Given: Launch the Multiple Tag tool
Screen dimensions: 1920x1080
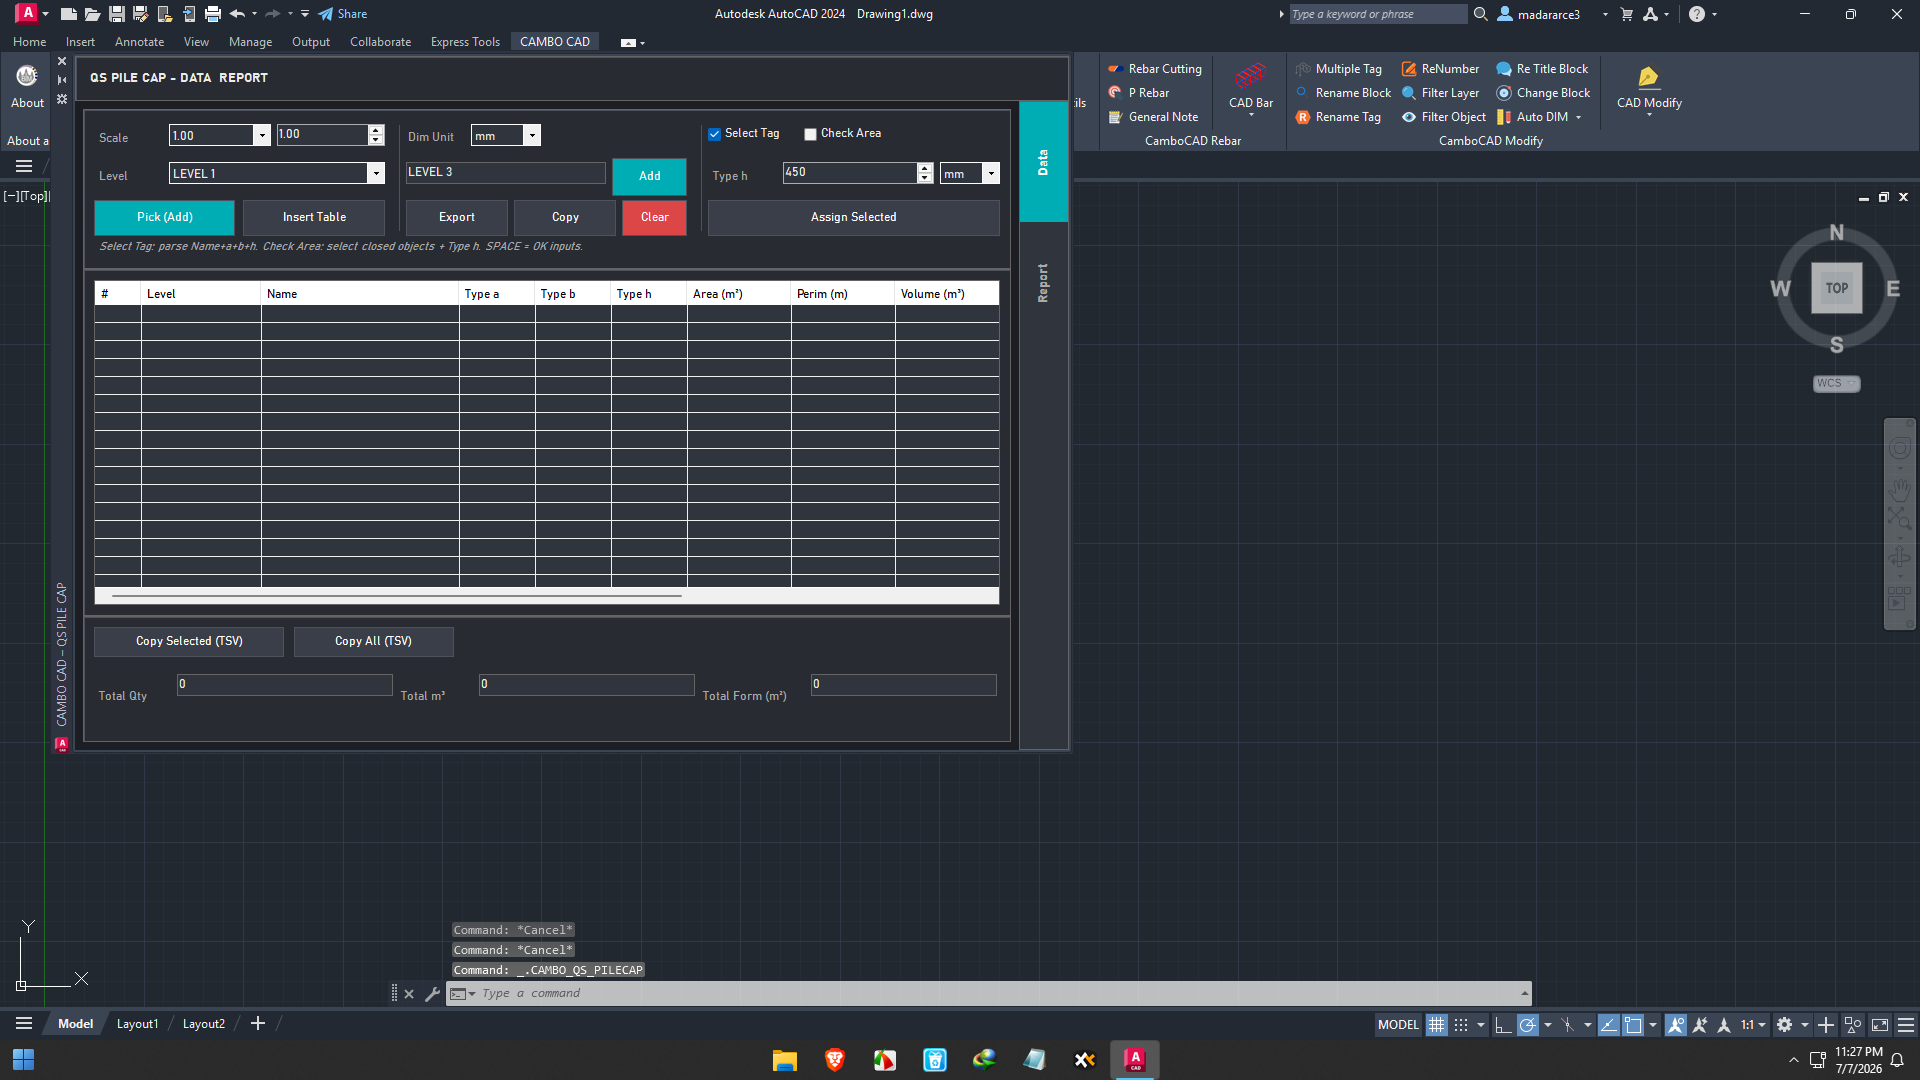Looking at the screenshot, I should click(1339, 69).
